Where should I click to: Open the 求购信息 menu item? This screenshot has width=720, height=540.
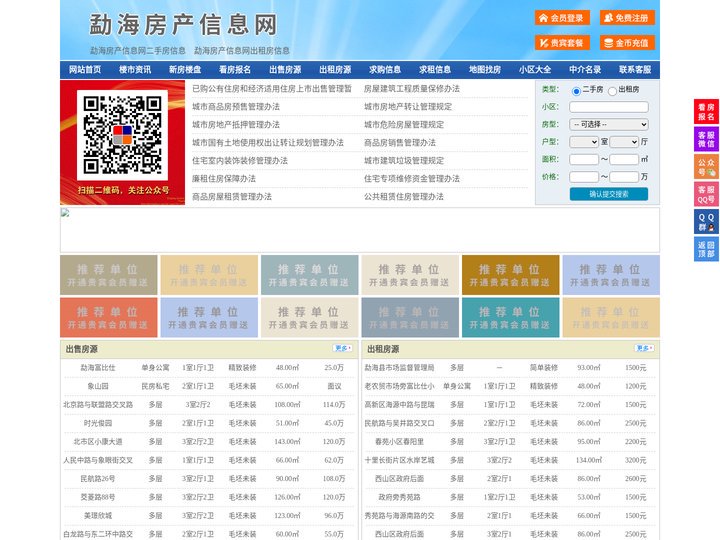coord(385,70)
